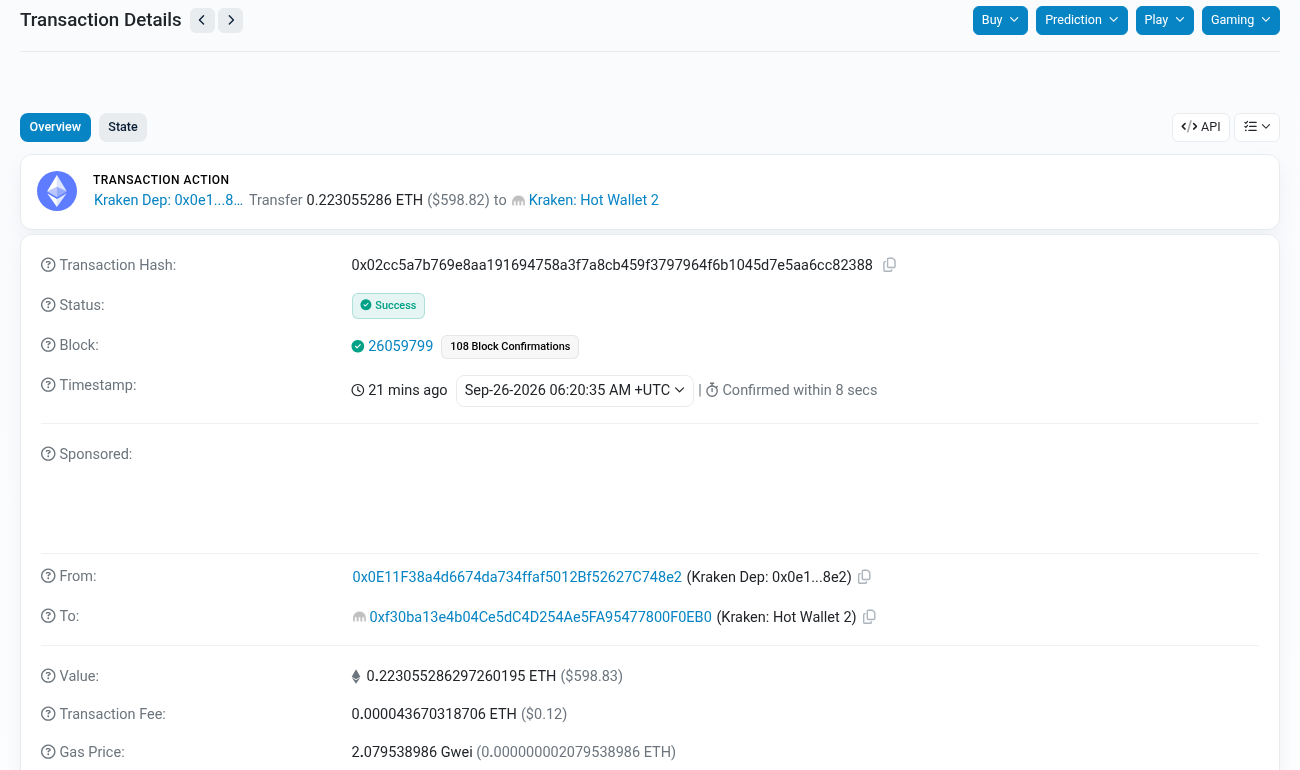
Task: Click the clock icon by 21 mins ago
Action: point(358,390)
